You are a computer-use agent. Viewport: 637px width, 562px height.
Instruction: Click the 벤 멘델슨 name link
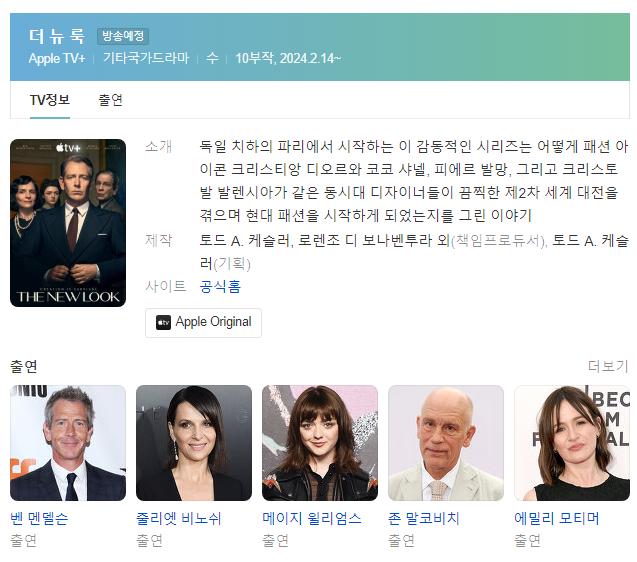point(39,518)
